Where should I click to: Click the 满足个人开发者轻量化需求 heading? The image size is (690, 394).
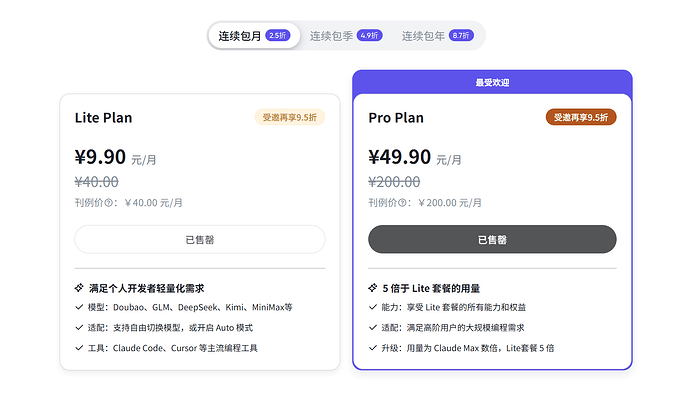click(x=147, y=288)
